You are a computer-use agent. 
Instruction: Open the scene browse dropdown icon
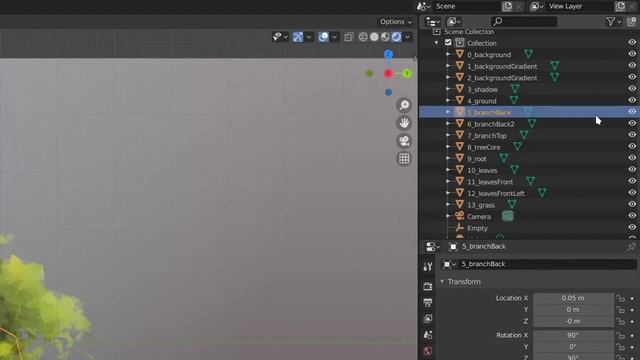(x=423, y=6)
